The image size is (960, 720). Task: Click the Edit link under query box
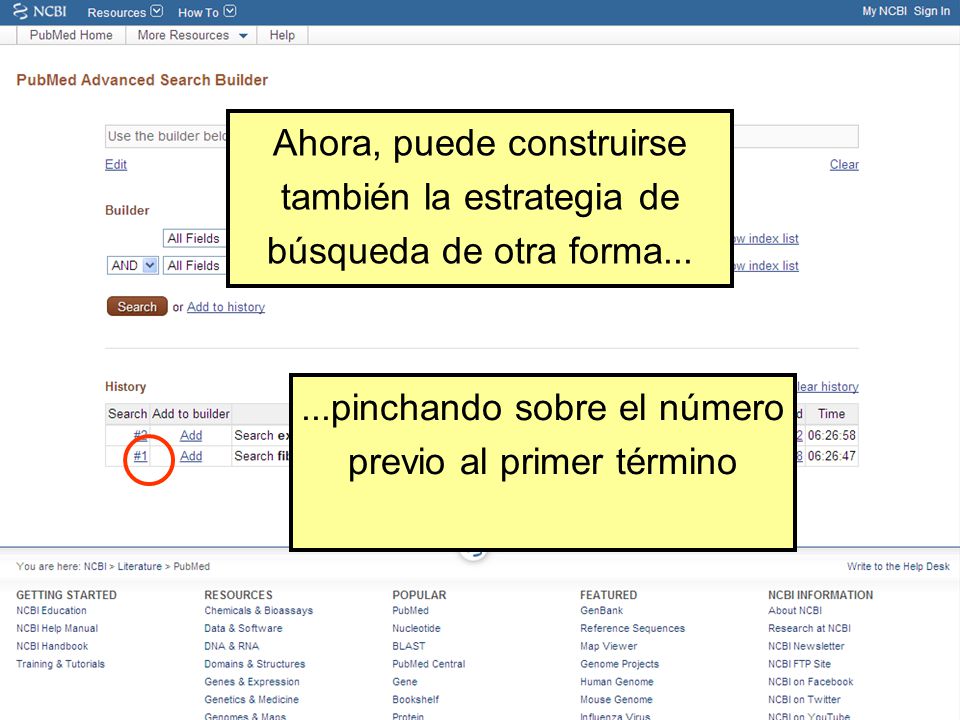(116, 164)
